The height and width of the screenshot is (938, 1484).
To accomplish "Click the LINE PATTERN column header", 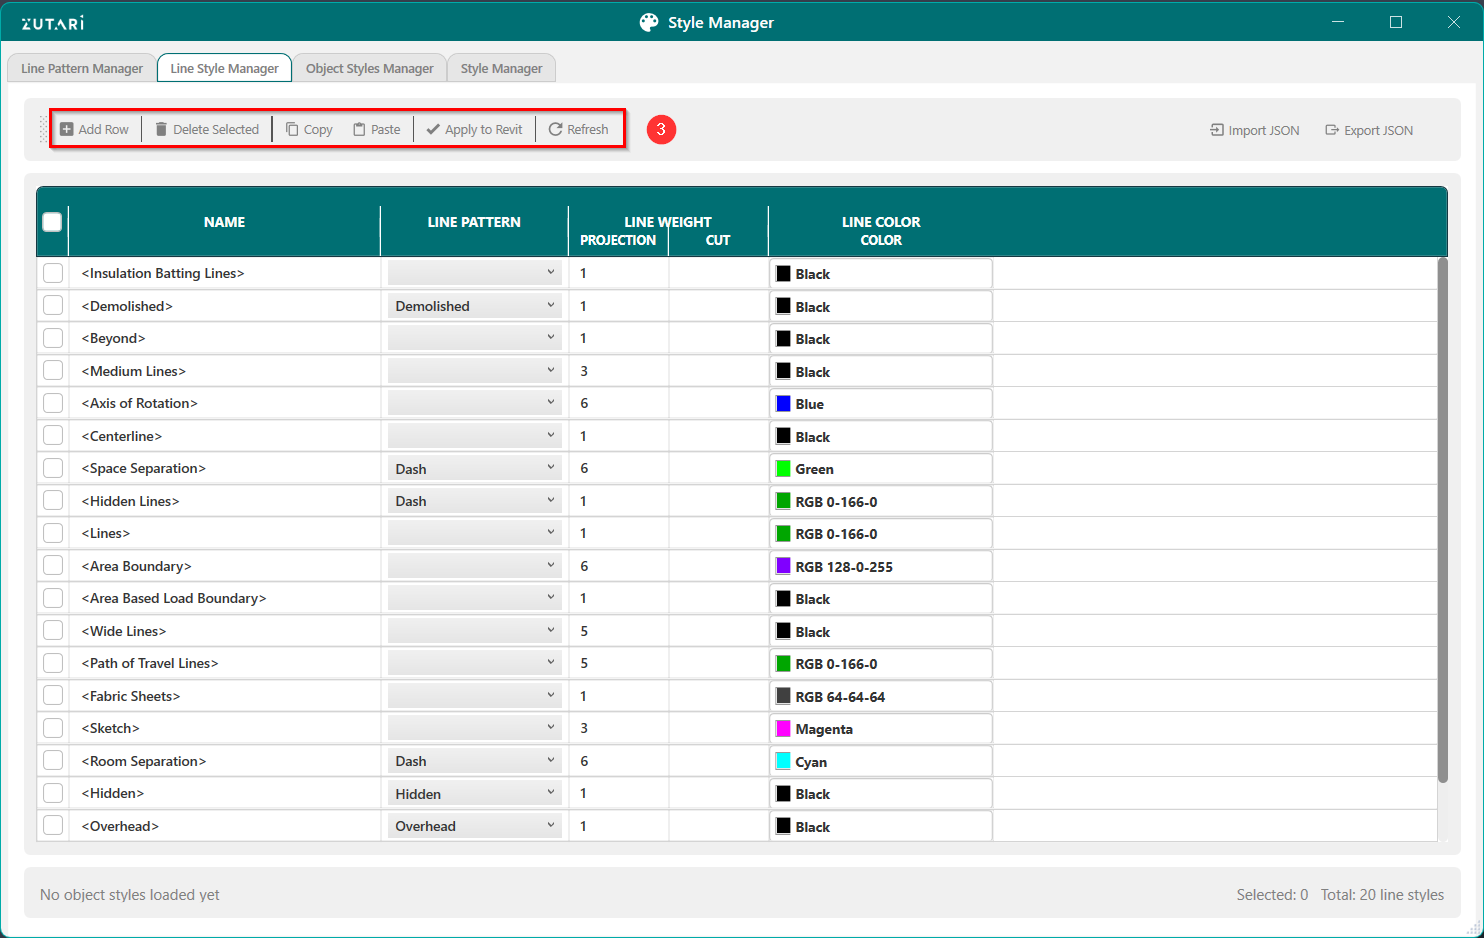I will point(474,223).
